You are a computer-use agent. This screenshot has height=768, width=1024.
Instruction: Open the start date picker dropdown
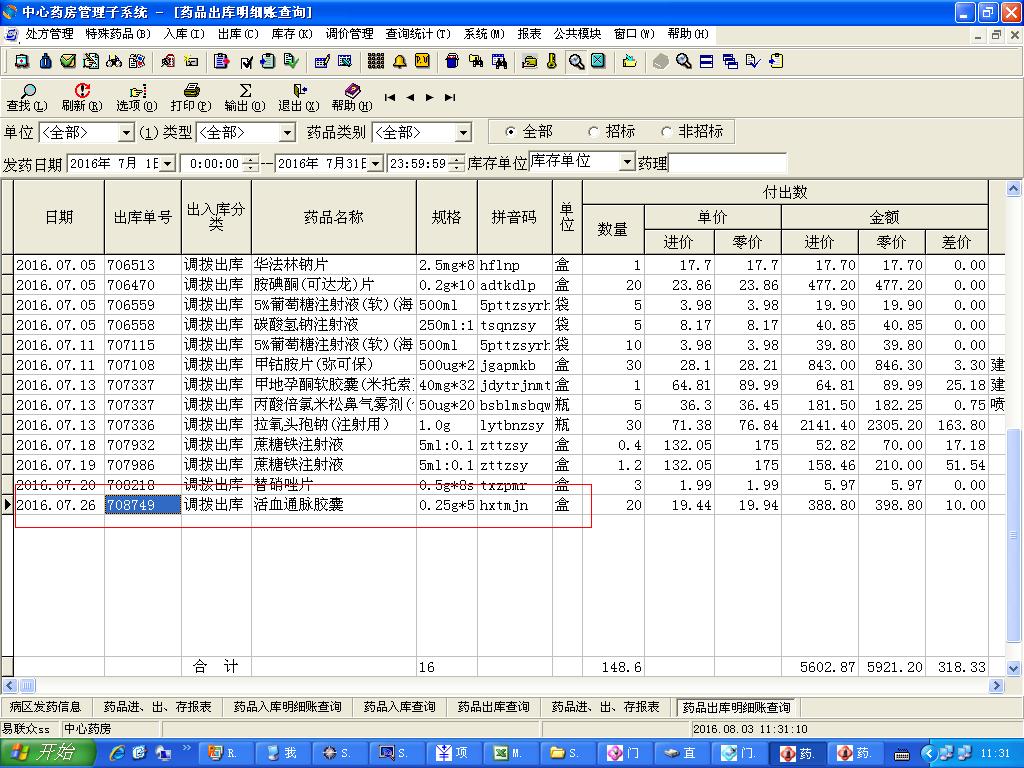168,163
